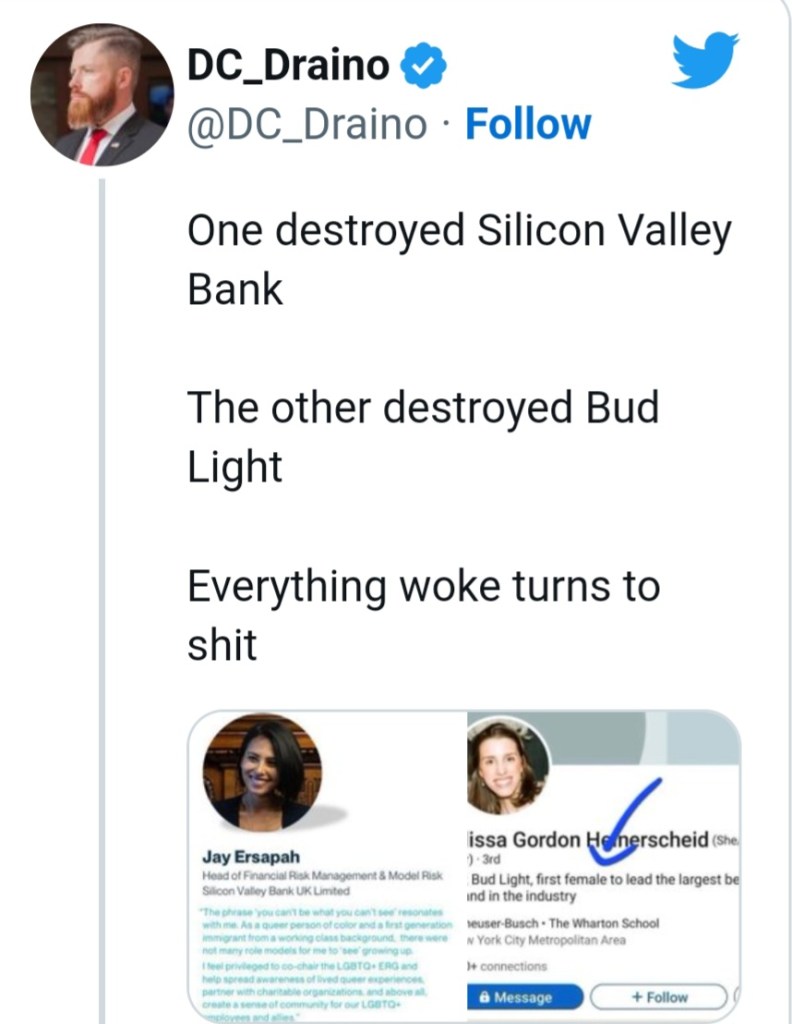Click the @DC_Draino handle
The height and width of the screenshot is (1024, 792).
(x=306, y=126)
